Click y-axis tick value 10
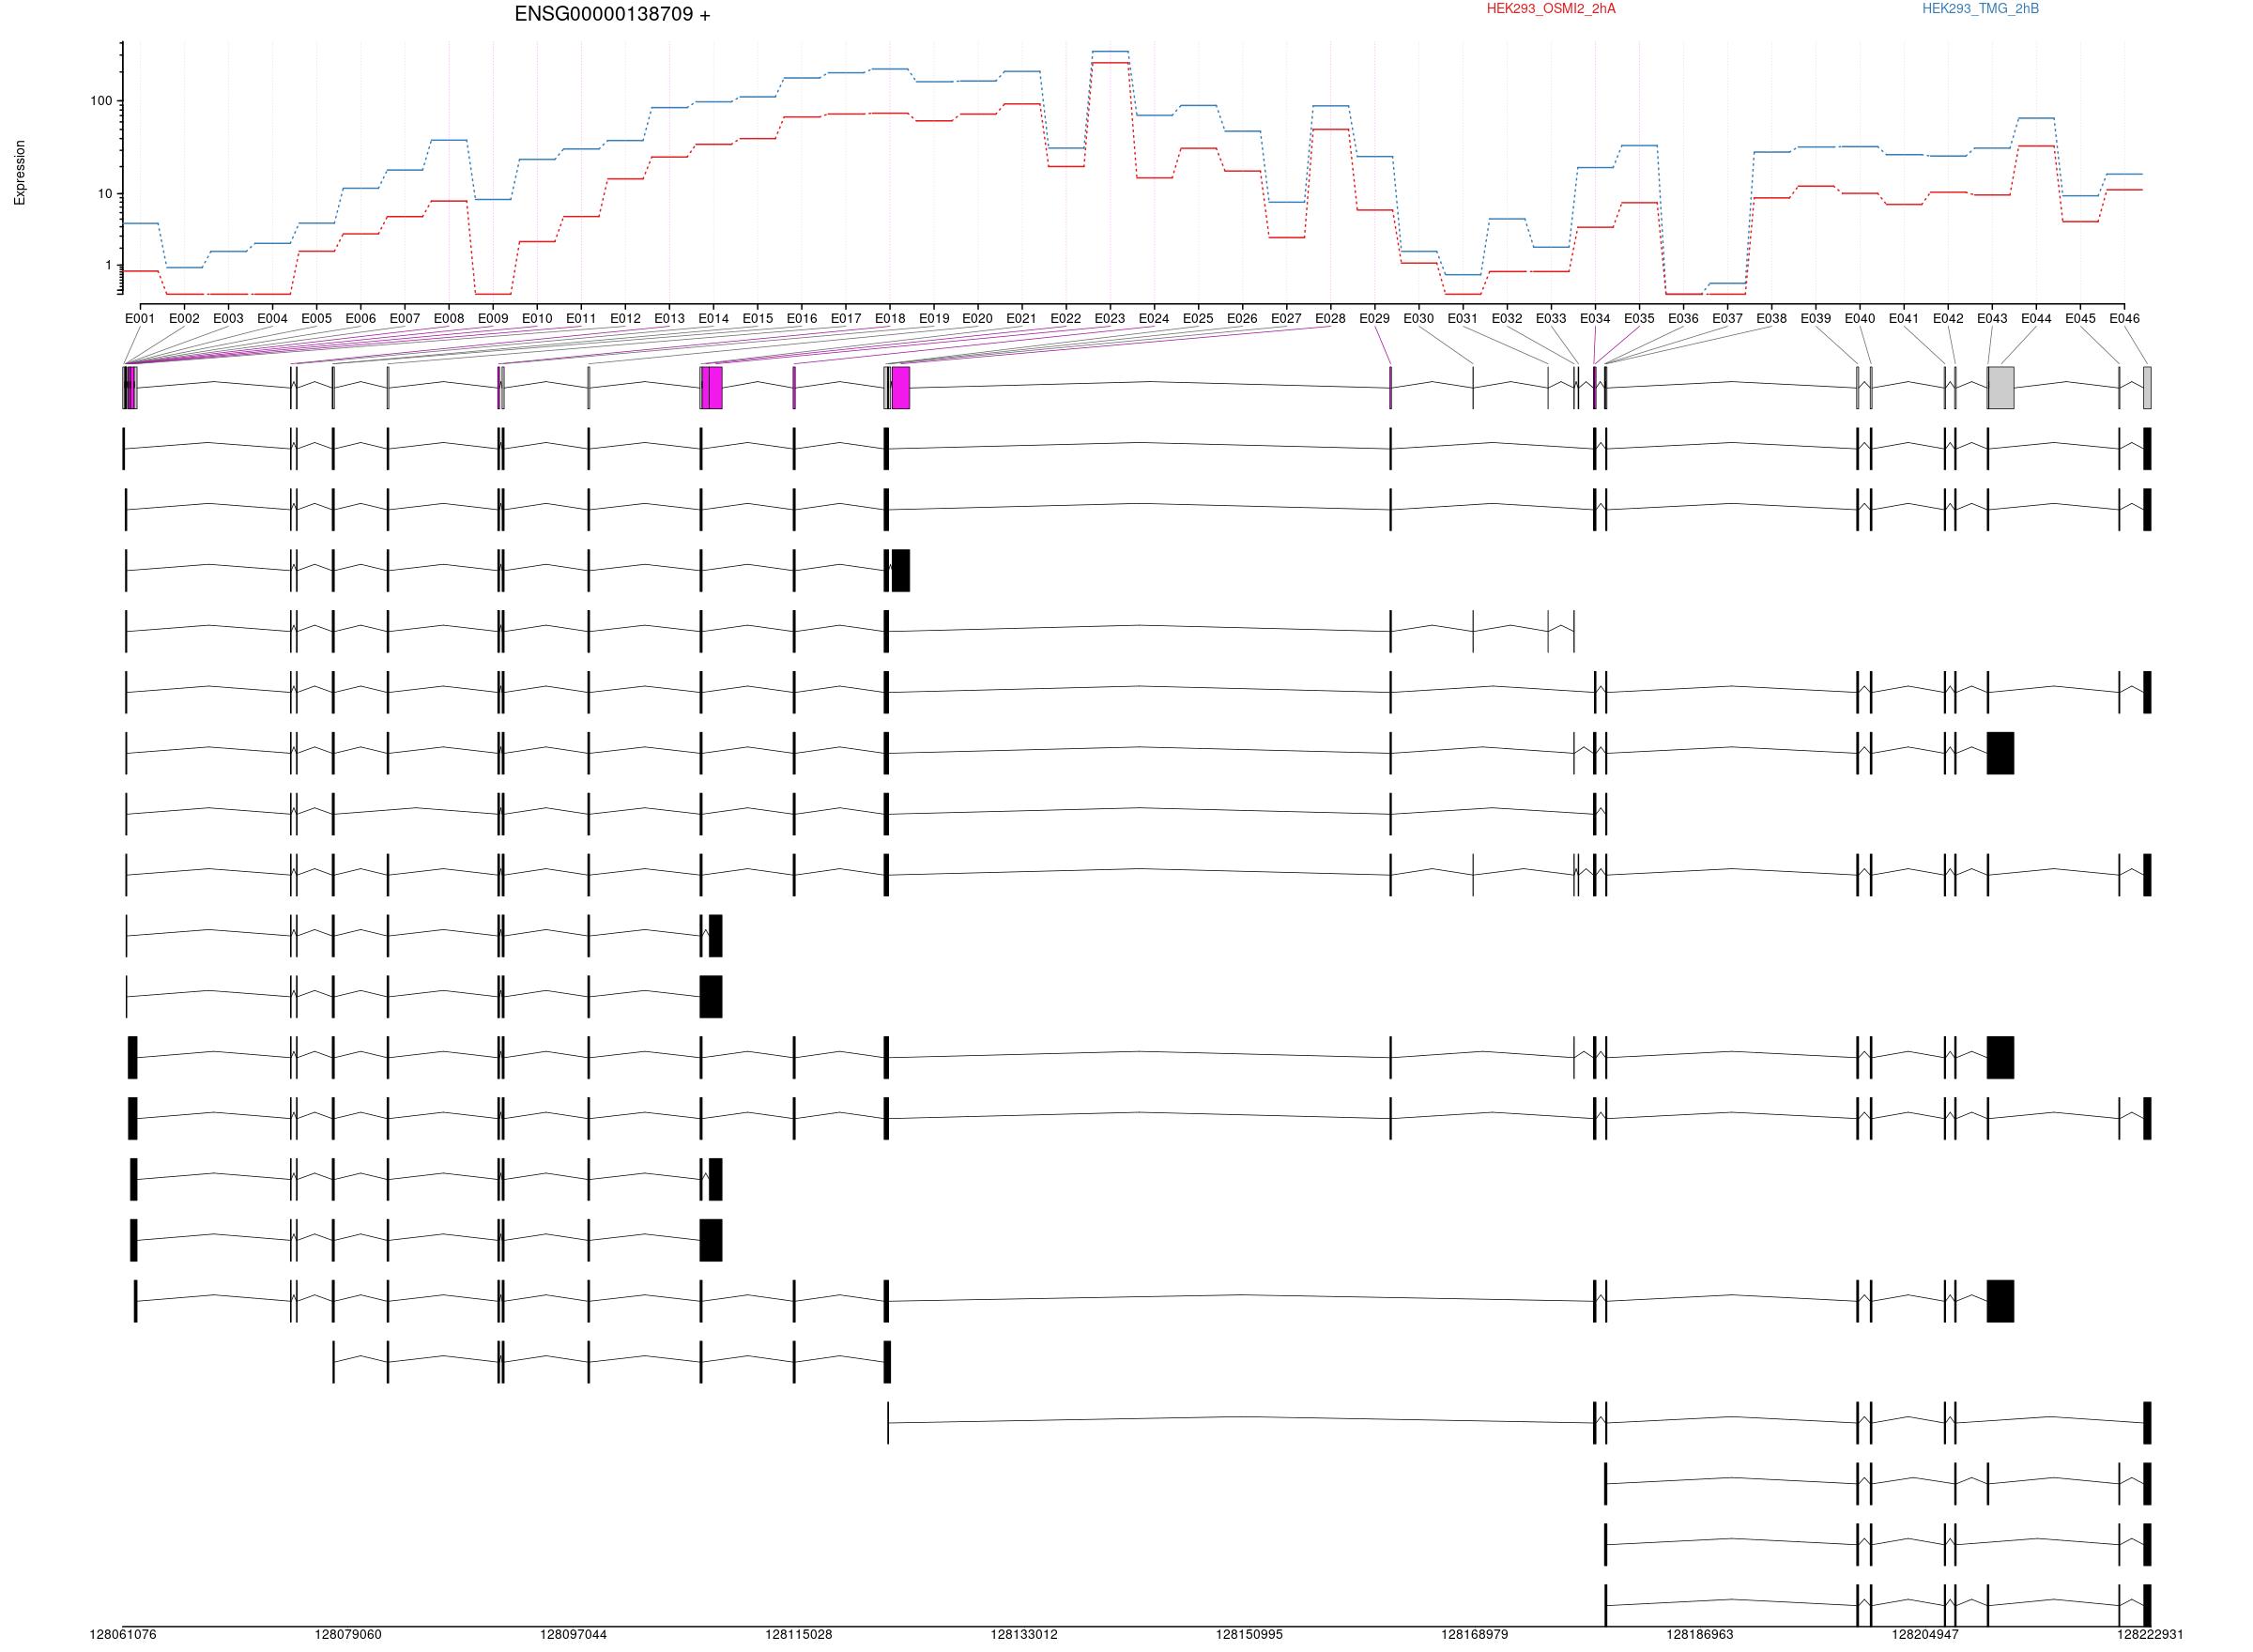Screen dimensions: 2253x1652 pyautogui.click(x=105, y=194)
